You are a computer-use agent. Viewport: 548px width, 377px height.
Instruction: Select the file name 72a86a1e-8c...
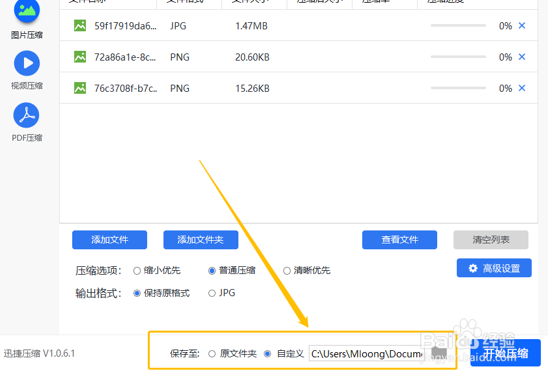[125, 57]
